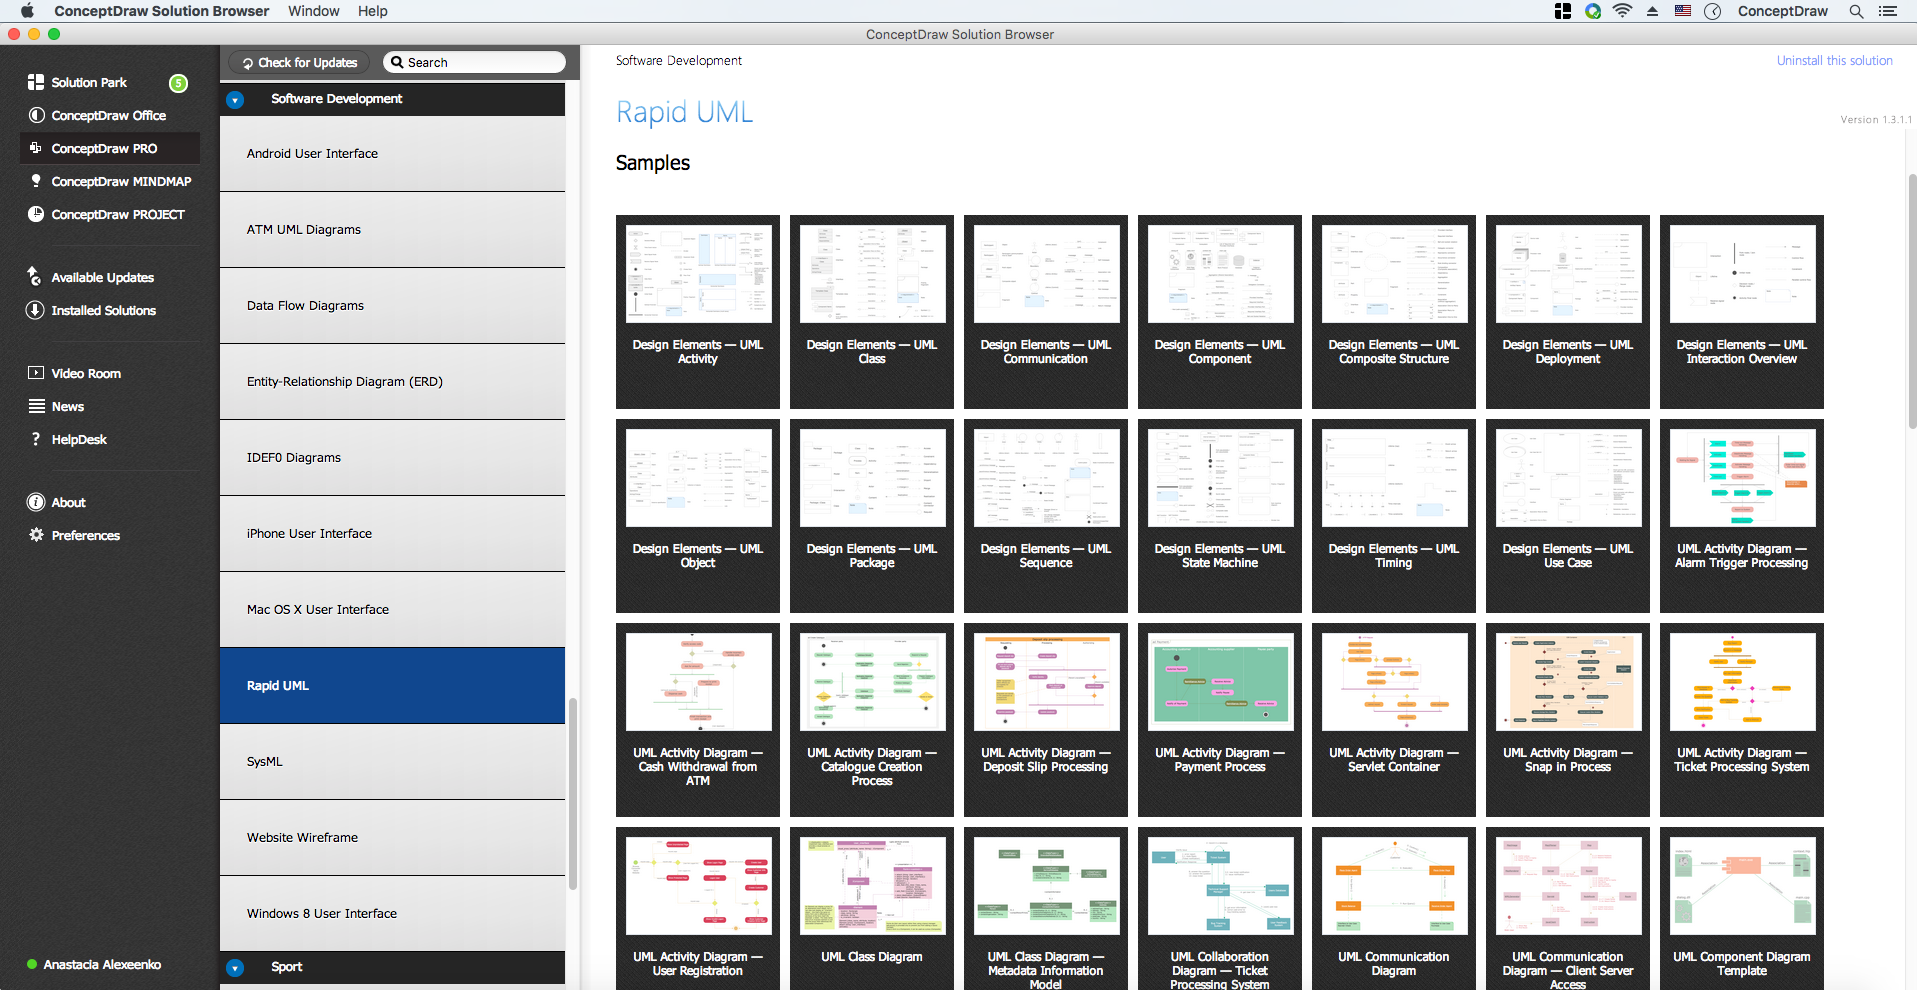Screen dimensions: 1917x990
Task: Click the ConceptDraw Office icon
Action: pyautogui.click(x=36, y=115)
